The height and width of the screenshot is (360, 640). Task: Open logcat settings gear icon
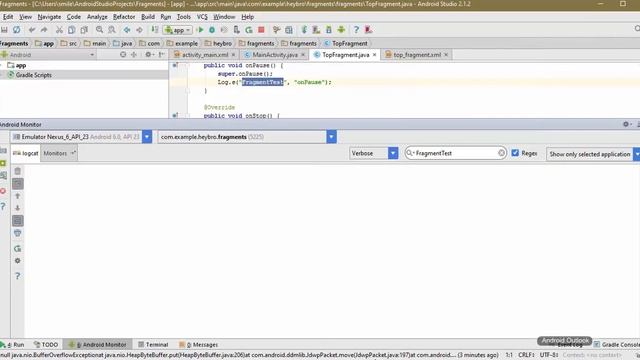click(x=18, y=261)
